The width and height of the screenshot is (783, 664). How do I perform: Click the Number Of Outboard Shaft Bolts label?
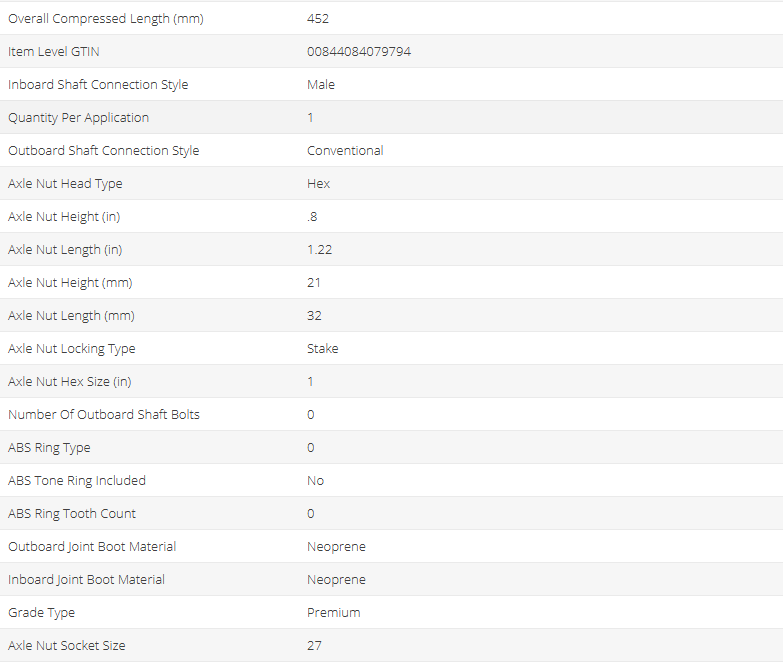(x=104, y=415)
